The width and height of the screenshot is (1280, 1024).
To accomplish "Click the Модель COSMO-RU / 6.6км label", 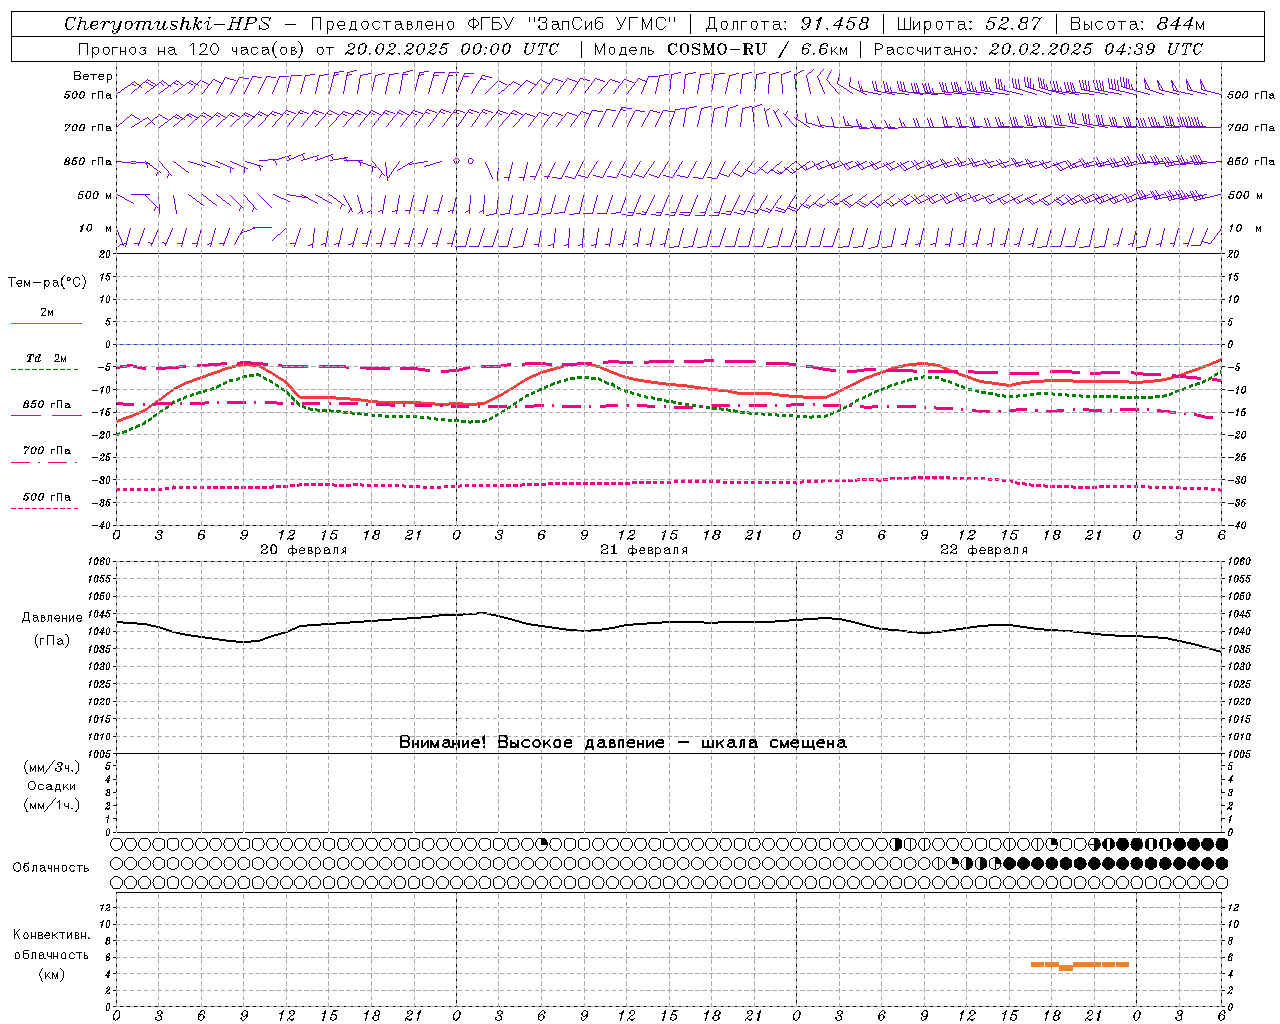I will click(x=720, y=49).
